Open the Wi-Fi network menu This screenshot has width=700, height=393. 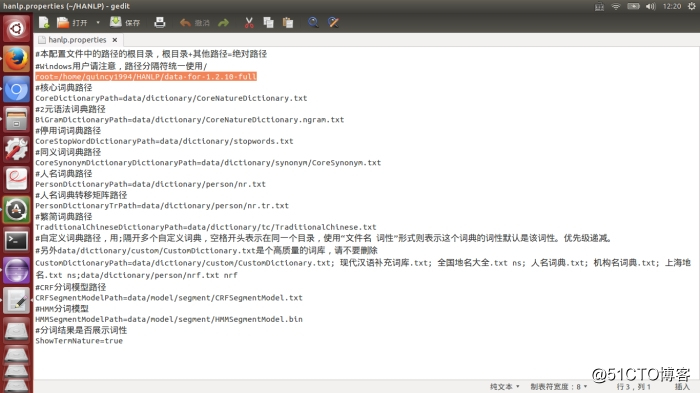[616, 6]
